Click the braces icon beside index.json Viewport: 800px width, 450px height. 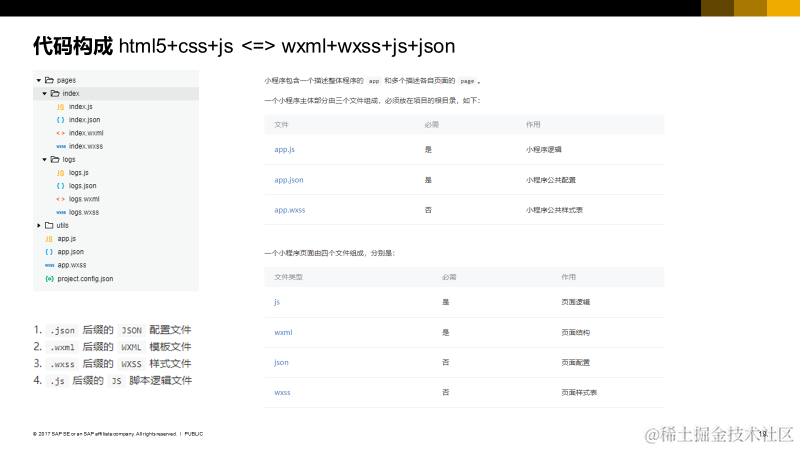(61, 120)
